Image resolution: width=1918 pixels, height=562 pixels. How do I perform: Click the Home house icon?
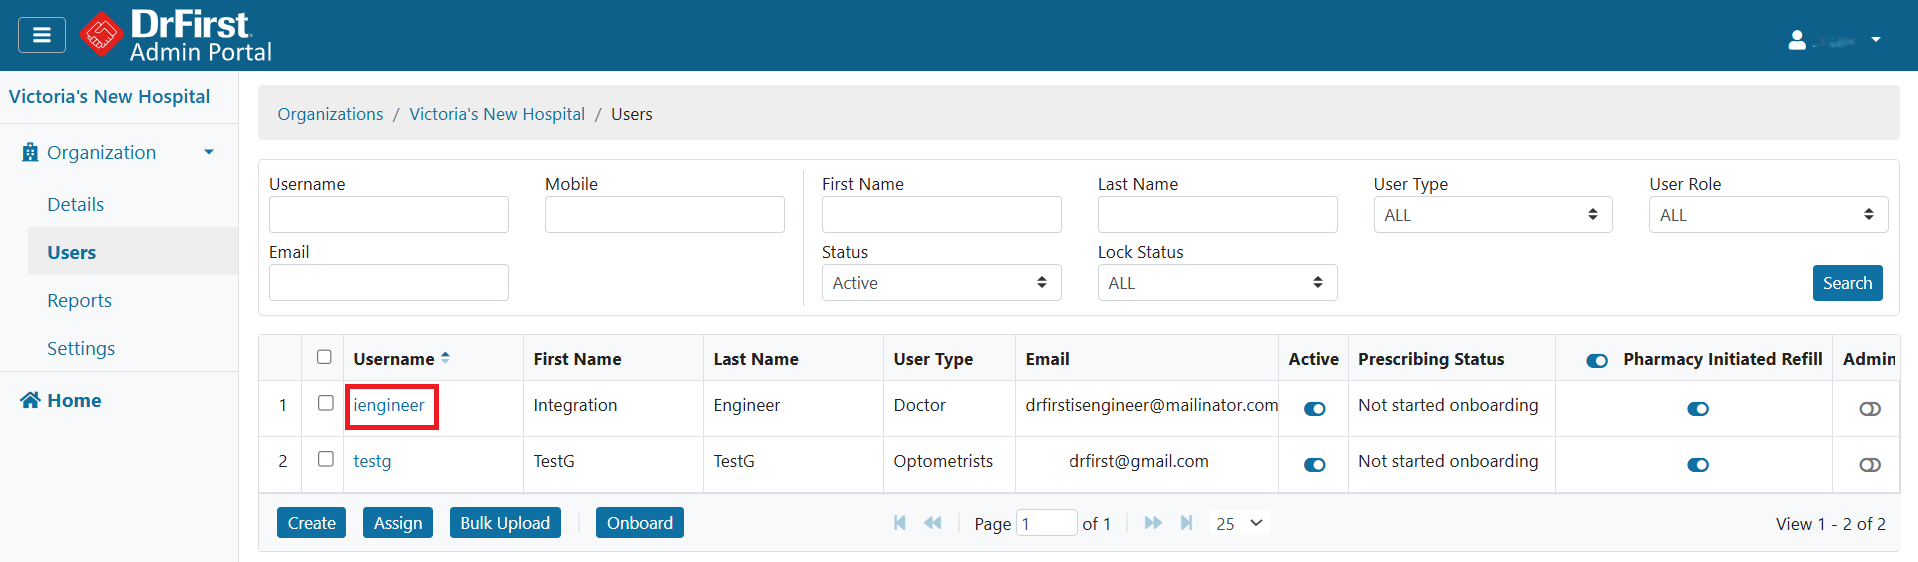click(x=30, y=400)
